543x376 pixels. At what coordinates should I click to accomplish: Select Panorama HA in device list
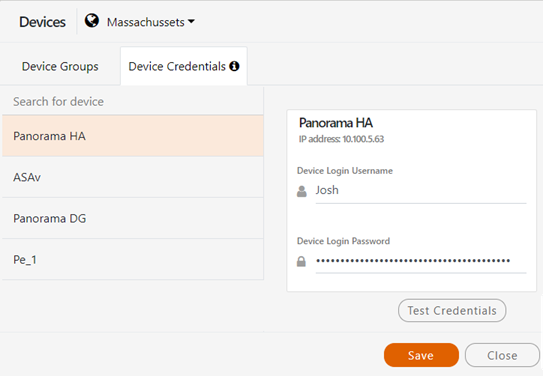coord(133,136)
